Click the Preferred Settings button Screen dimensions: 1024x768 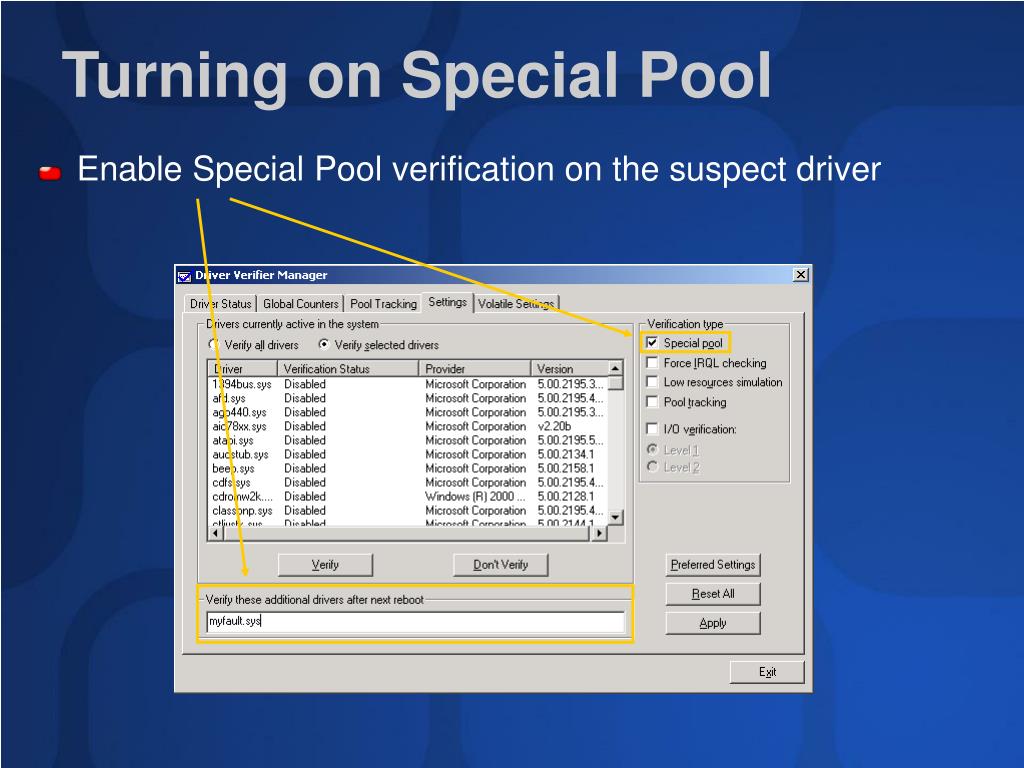coord(712,564)
